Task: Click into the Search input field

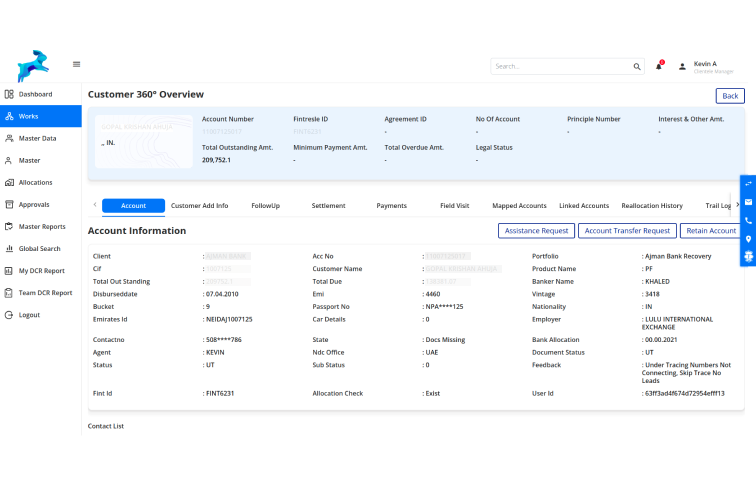Action: [560, 67]
